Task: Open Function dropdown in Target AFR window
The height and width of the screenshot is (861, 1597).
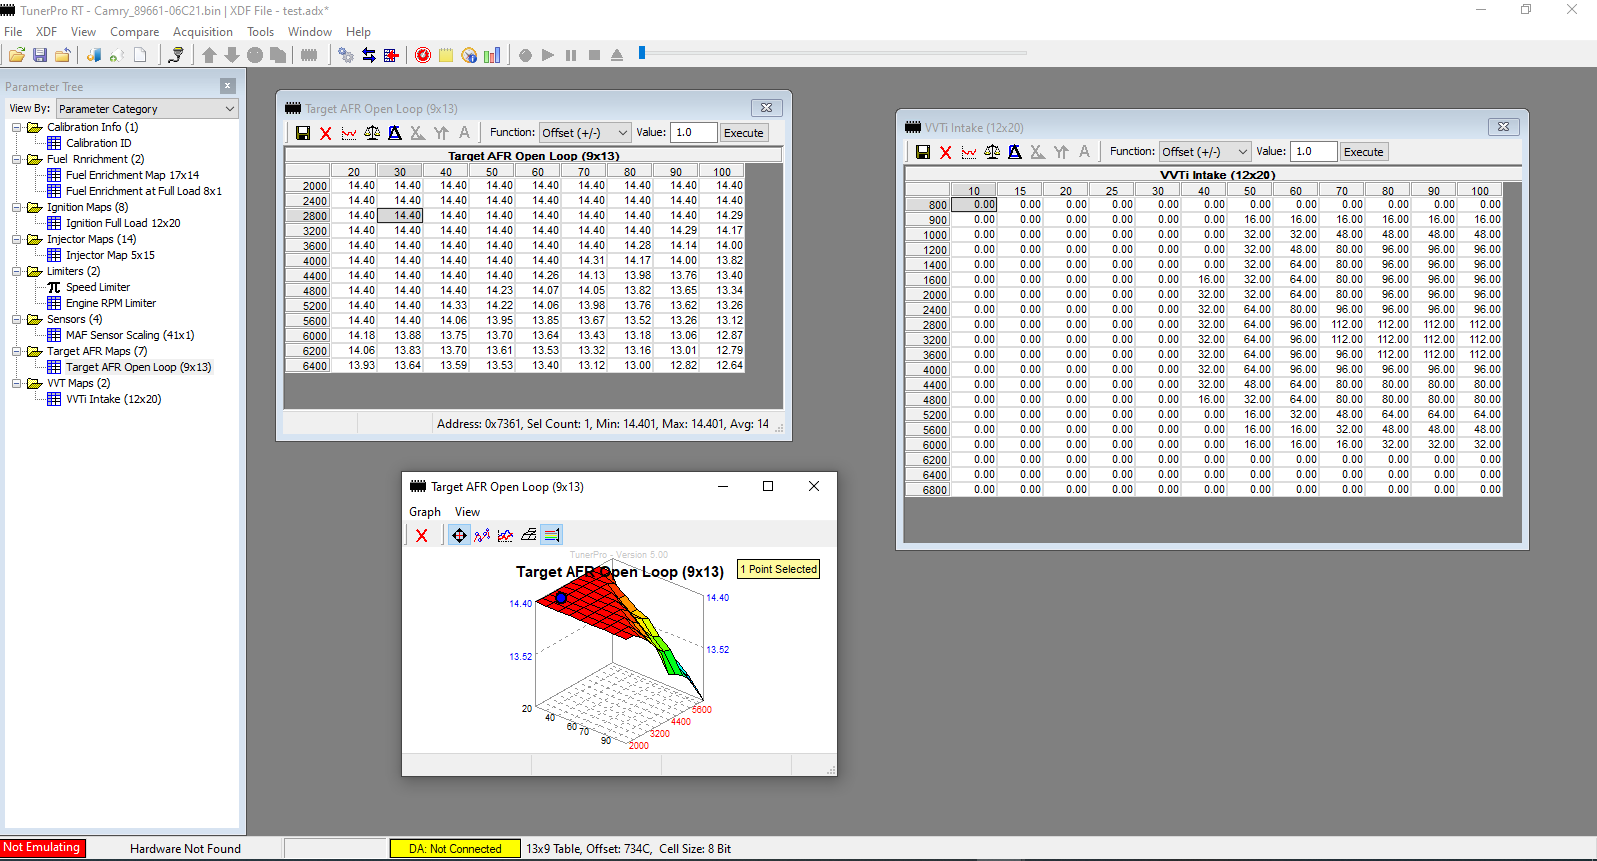Action: click(x=585, y=133)
